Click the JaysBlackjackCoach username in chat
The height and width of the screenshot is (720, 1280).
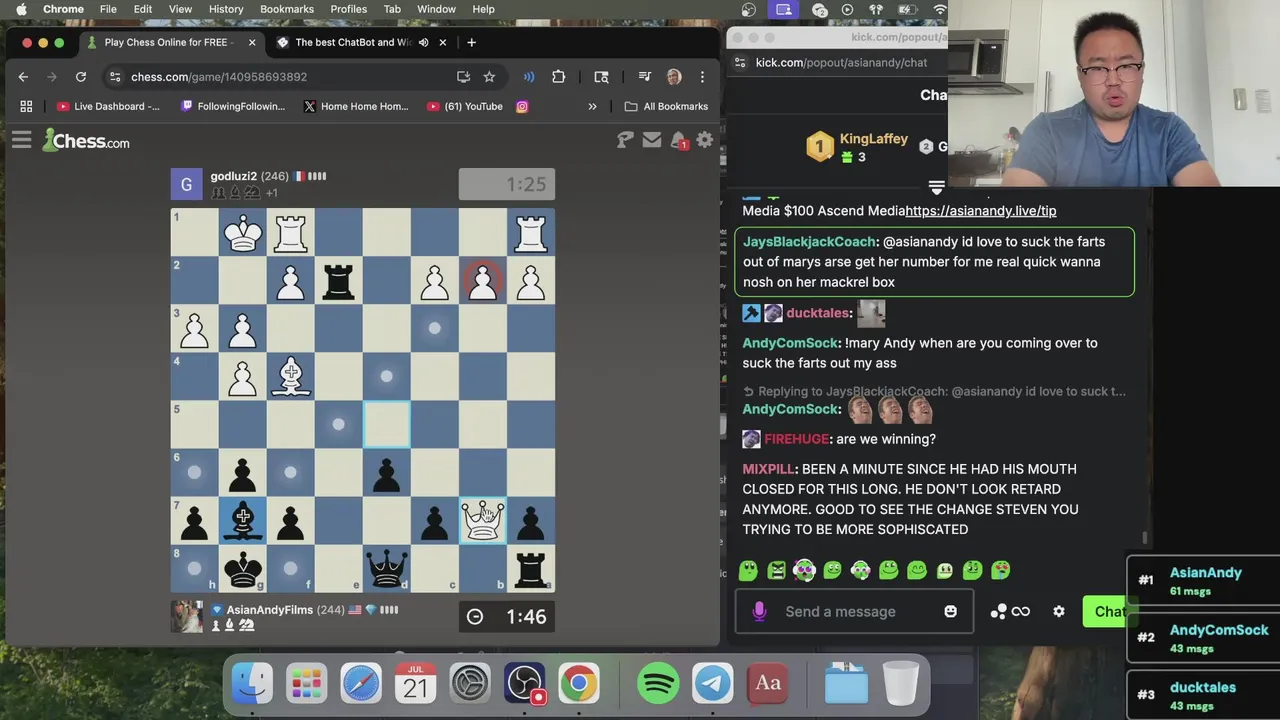810,242
